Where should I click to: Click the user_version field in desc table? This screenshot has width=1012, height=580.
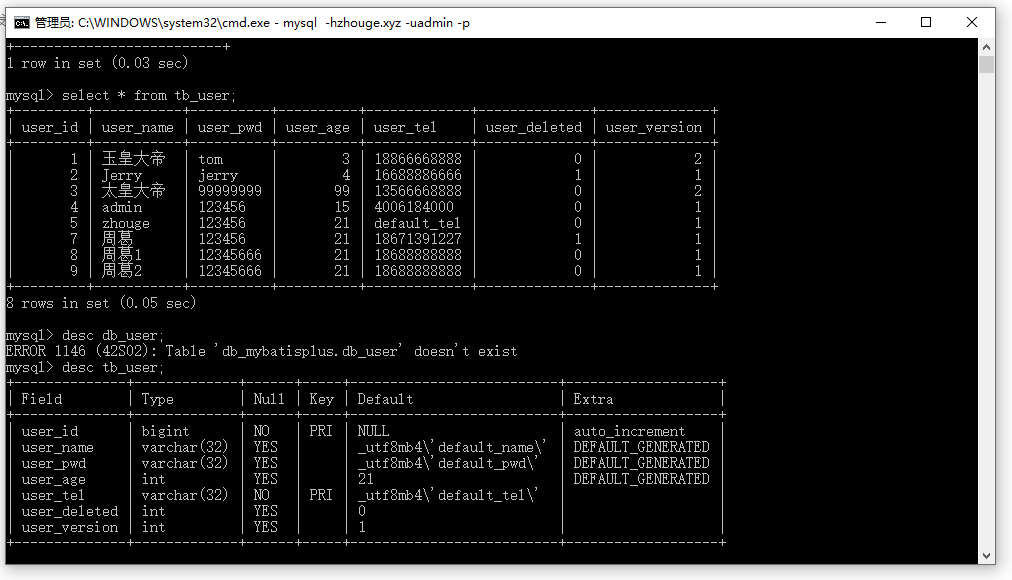pyautogui.click(x=70, y=527)
